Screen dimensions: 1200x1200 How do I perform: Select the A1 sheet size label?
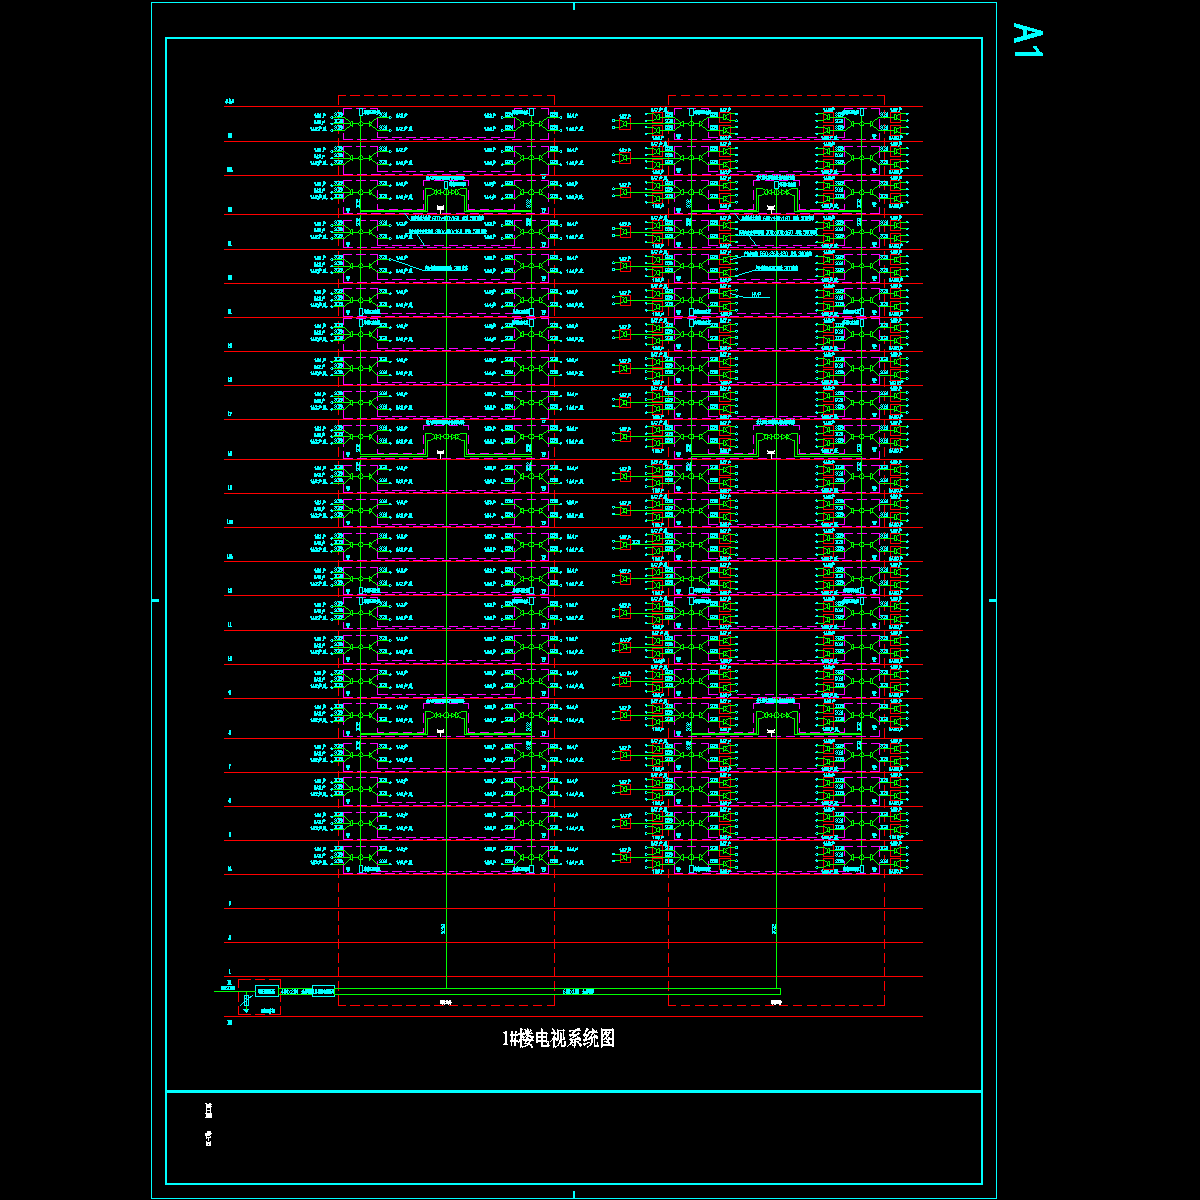pyautogui.click(x=1027, y=40)
